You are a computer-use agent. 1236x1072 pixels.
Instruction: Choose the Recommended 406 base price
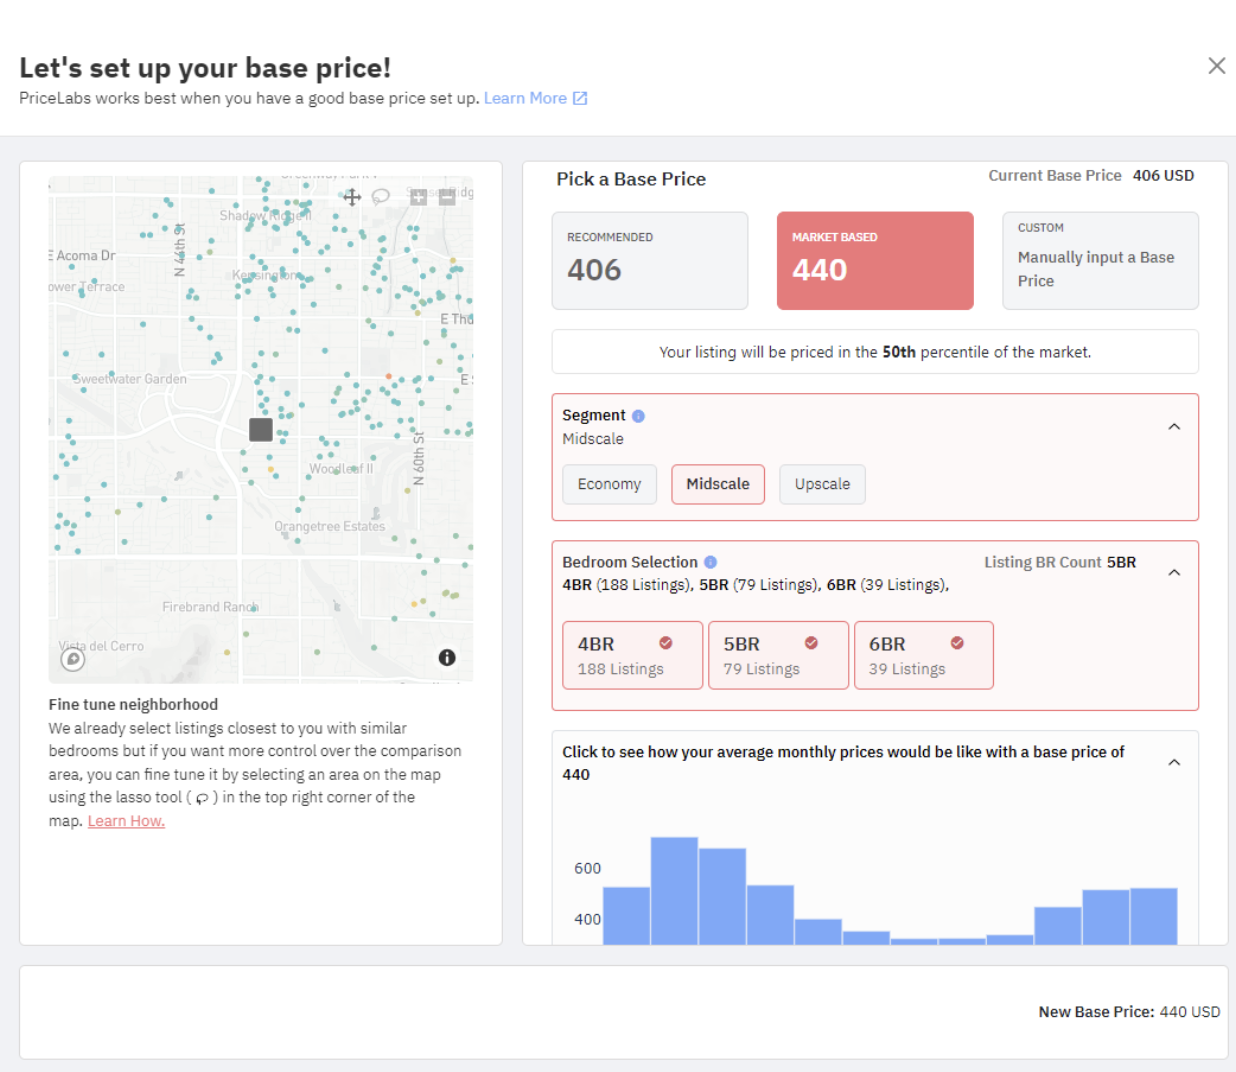coord(650,260)
